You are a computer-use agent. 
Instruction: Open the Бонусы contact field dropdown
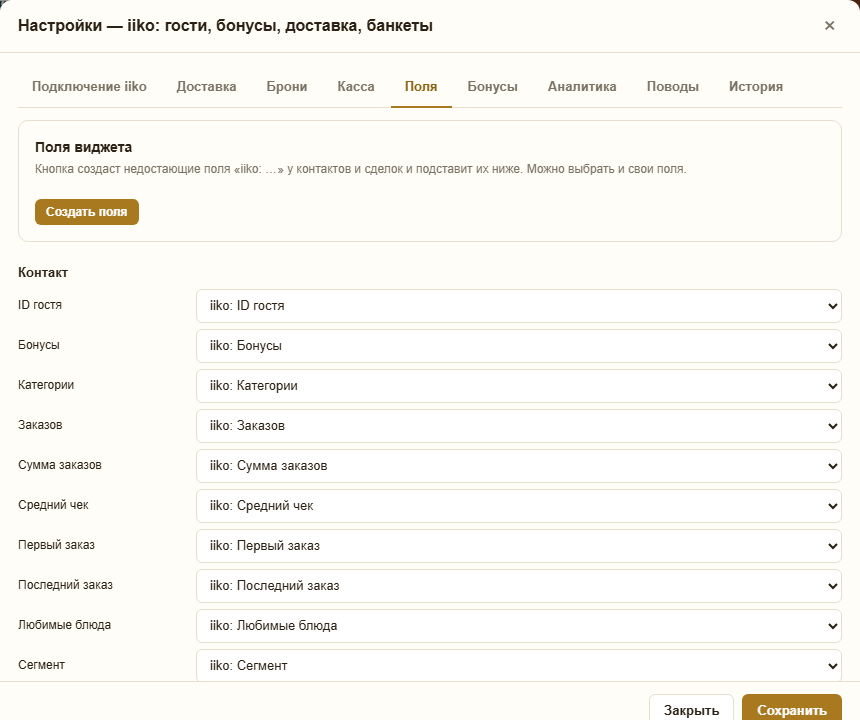click(518, 346)
